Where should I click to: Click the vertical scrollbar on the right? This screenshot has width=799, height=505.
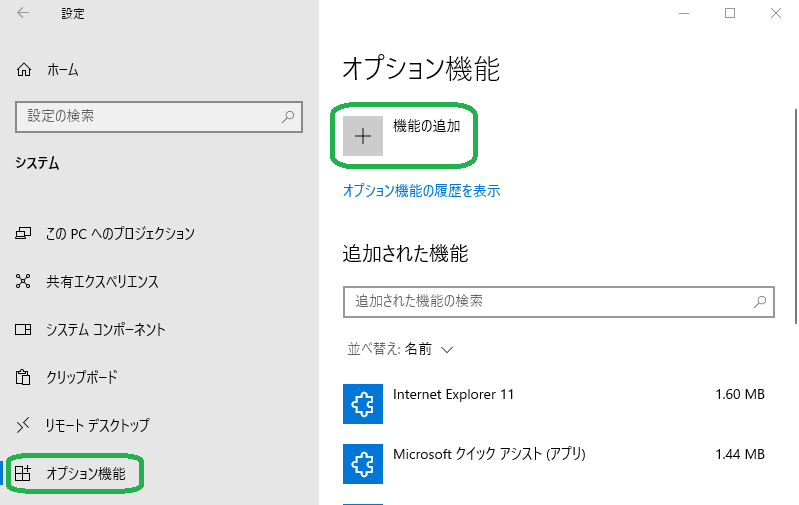(x=795, y=216)
